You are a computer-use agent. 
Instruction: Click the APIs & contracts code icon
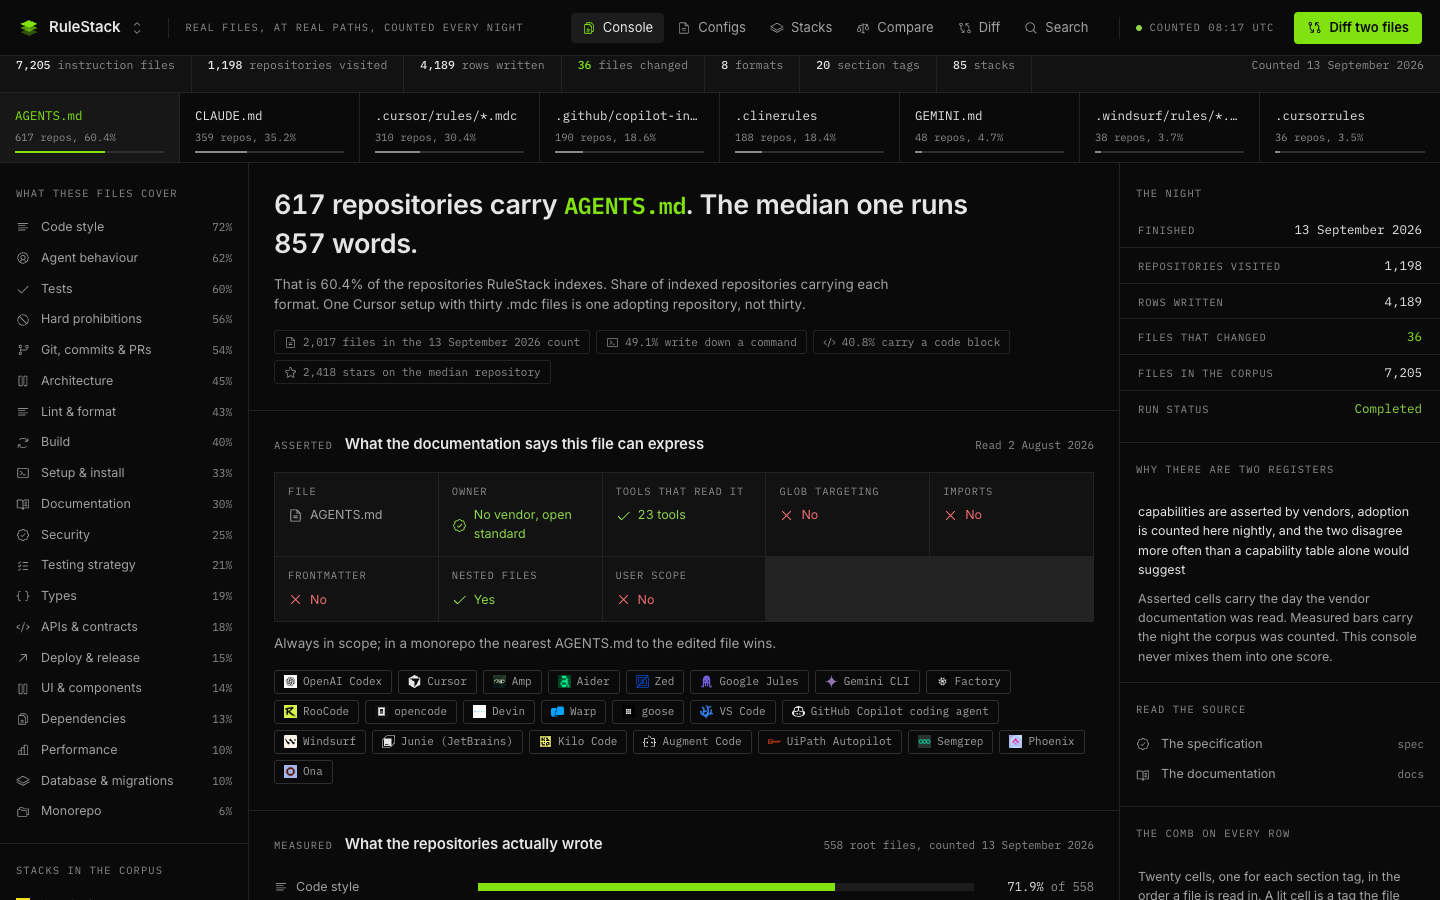tap(23, 627)
